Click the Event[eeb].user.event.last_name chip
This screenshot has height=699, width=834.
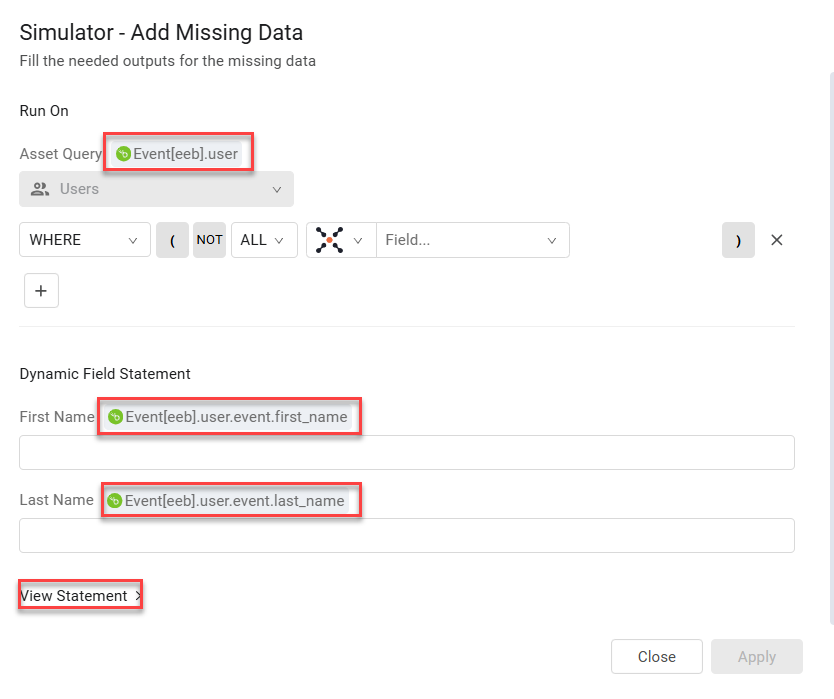(226, 501)
